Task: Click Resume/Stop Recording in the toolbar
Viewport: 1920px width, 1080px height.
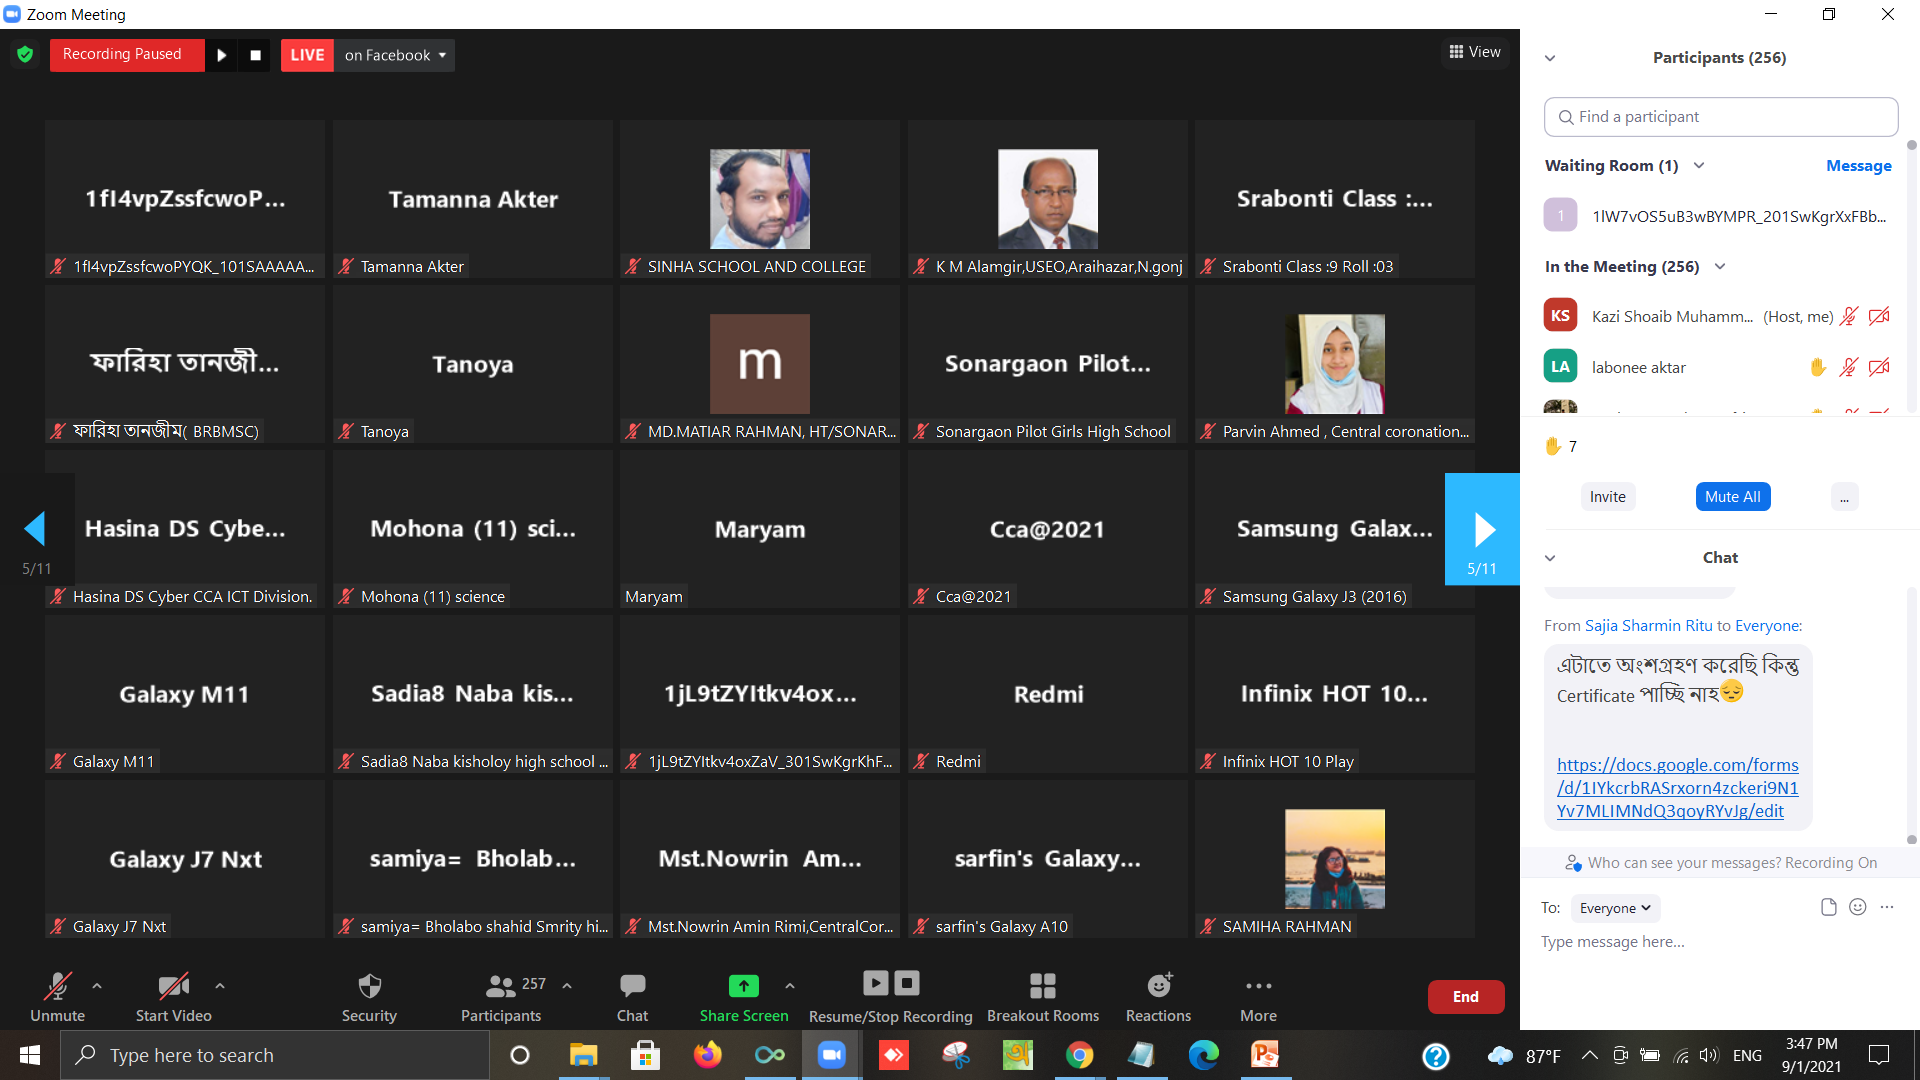Action: tap(890, 997)
